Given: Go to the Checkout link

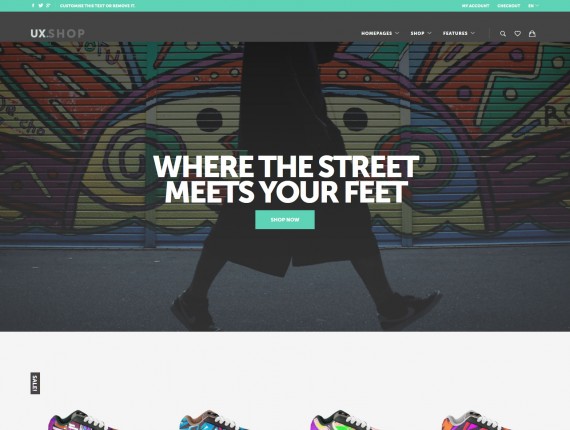Looking at the screenshot, I should (x=509, y=6).
